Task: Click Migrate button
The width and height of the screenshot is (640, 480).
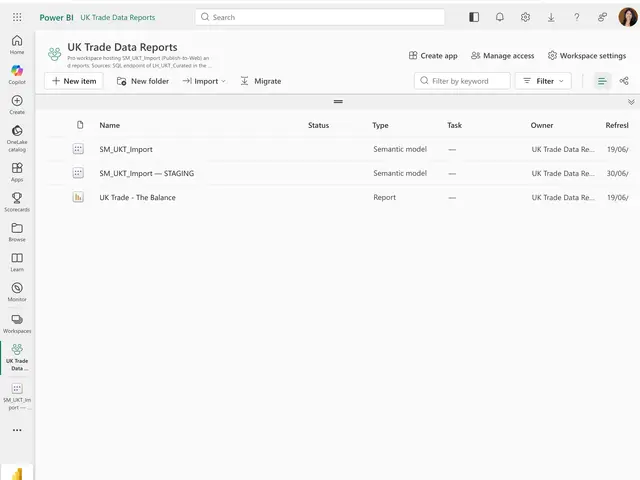Action: point(261,81)
